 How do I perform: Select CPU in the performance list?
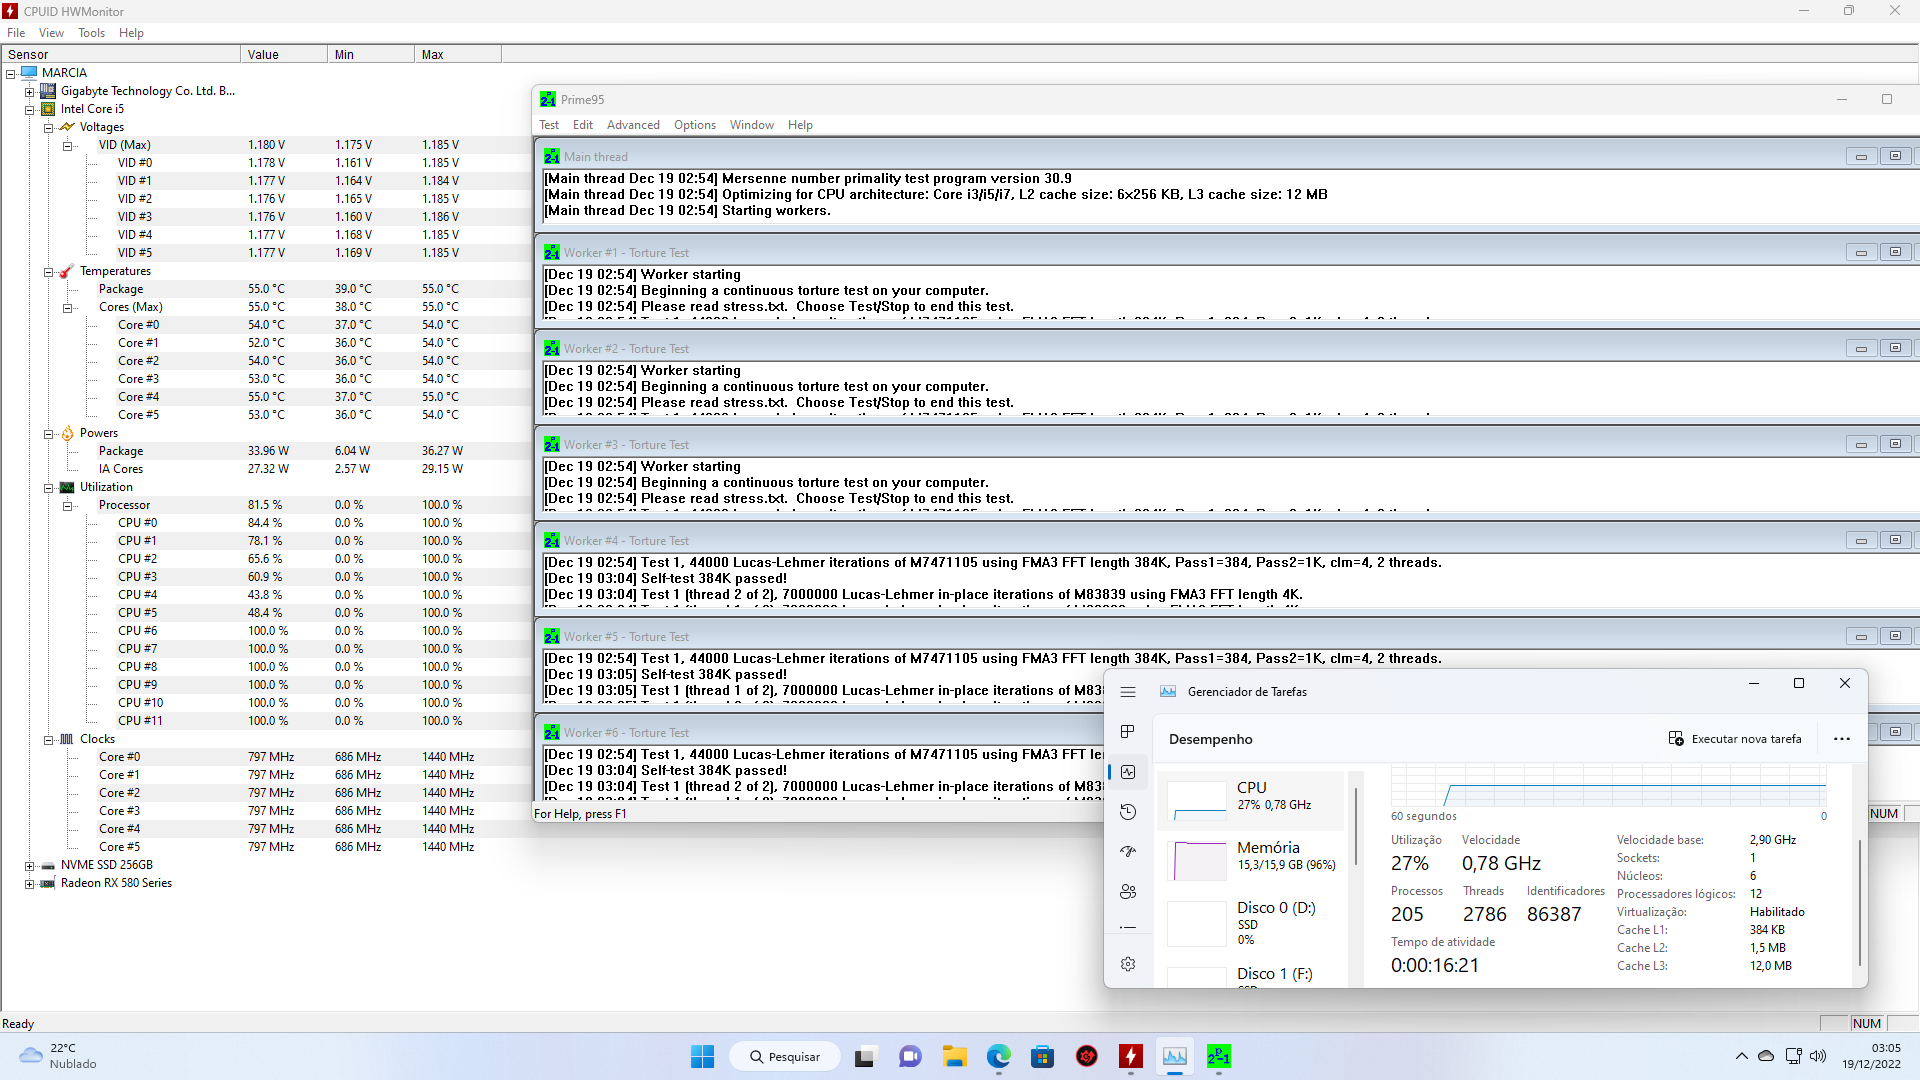point(1250,800)
